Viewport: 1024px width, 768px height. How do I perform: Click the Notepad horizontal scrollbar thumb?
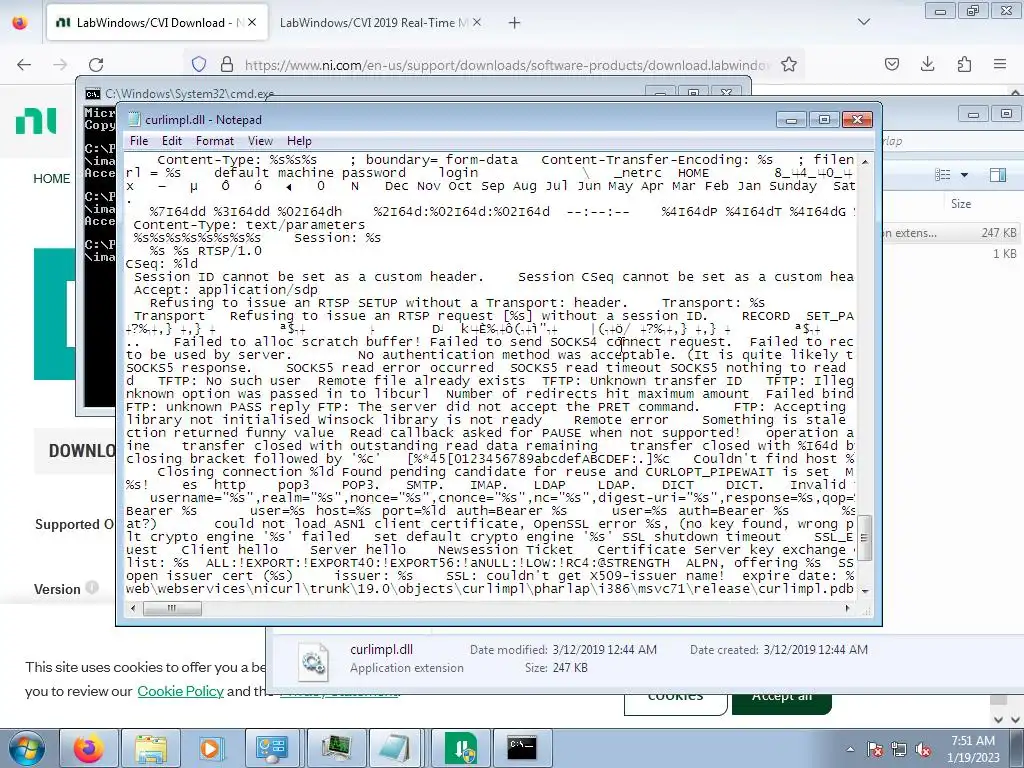tap(172, 608)
